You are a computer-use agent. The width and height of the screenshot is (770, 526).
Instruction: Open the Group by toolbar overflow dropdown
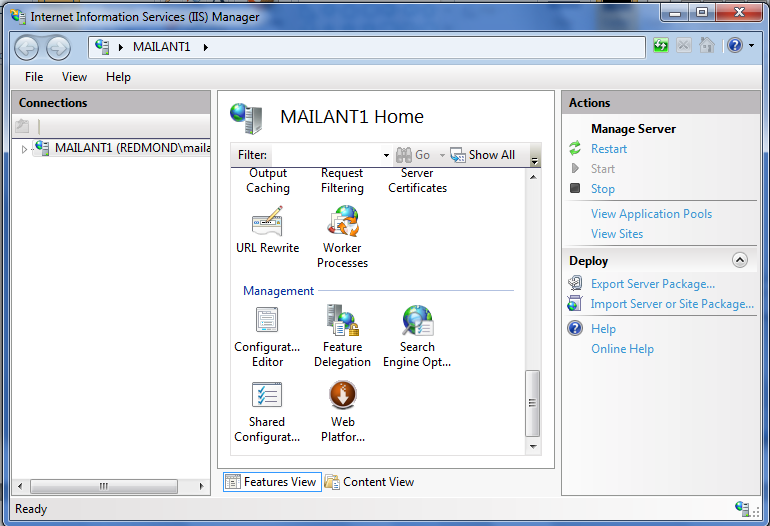click(535, 158)
